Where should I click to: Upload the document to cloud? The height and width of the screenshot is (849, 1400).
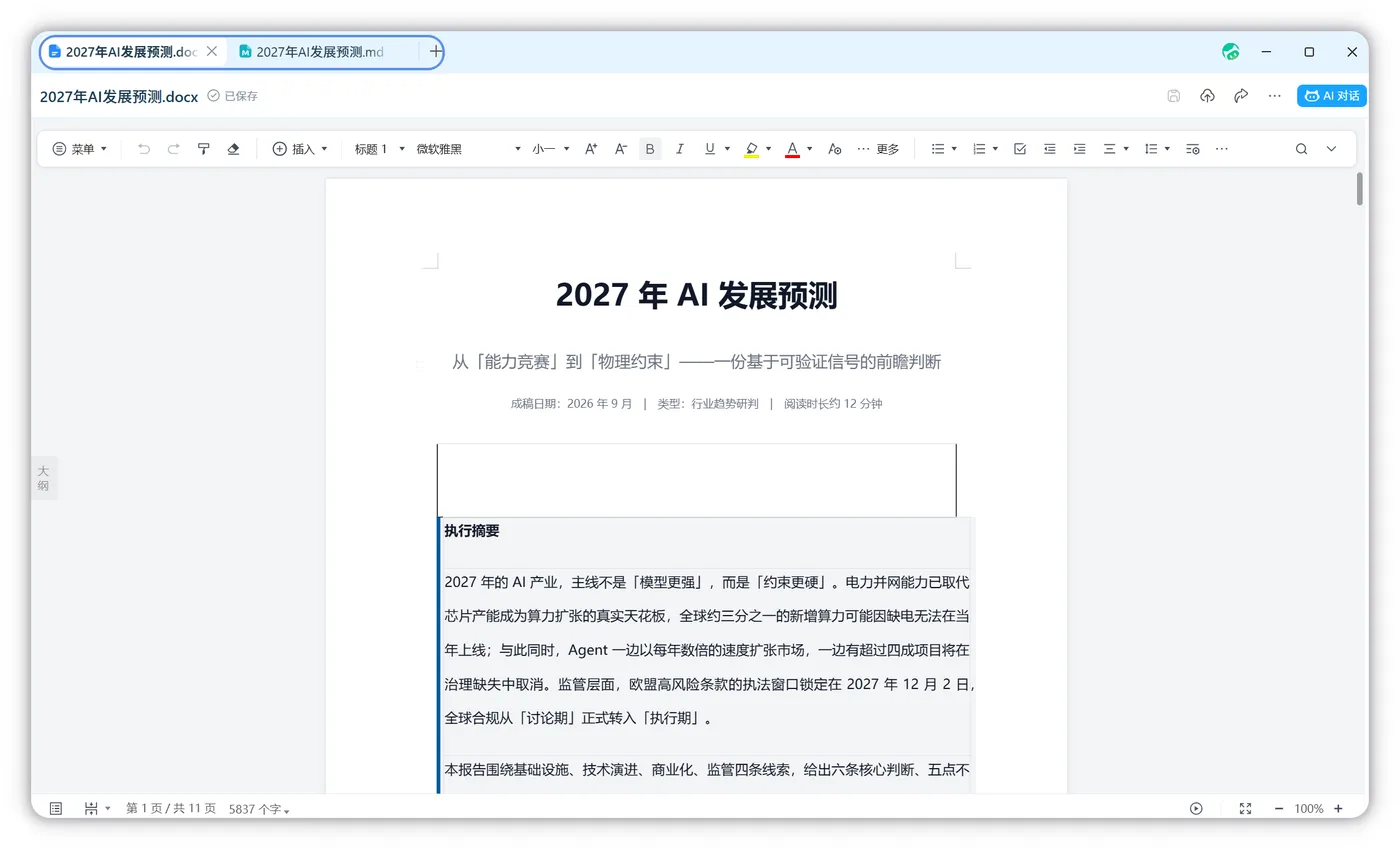tap(1208, 96)
